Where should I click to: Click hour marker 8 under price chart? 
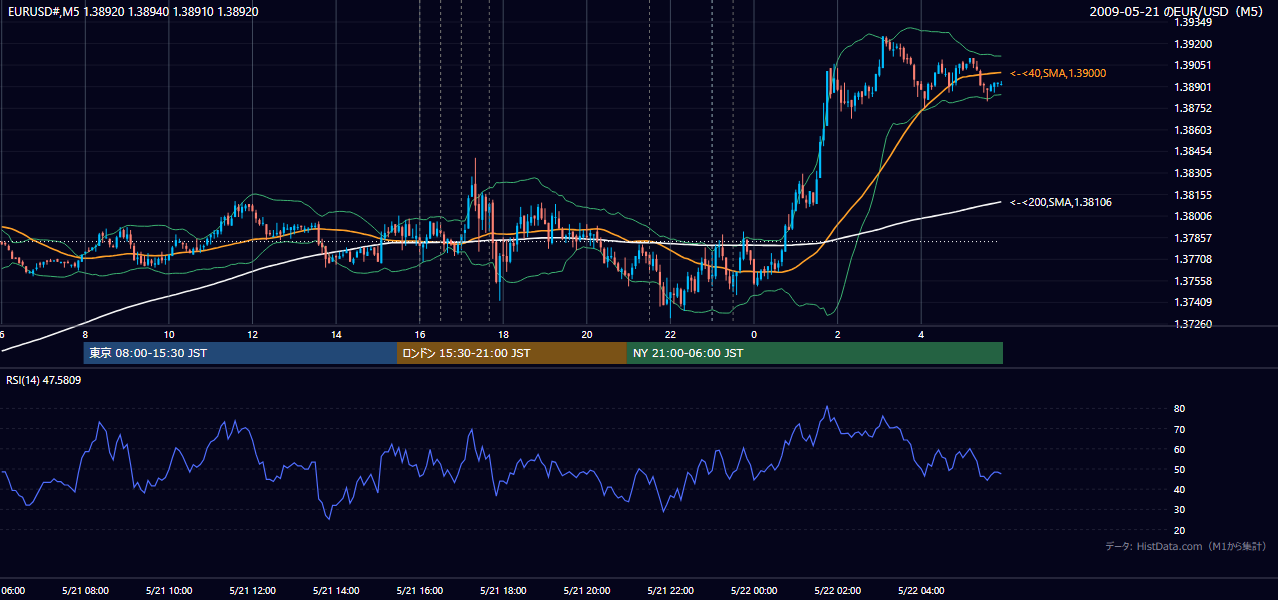click(85, 334)
